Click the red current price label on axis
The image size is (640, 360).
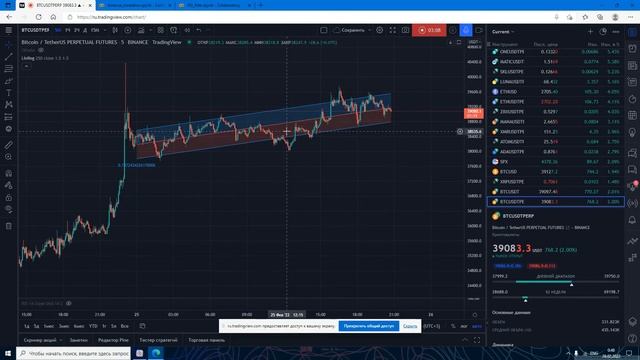coord(474,113)
